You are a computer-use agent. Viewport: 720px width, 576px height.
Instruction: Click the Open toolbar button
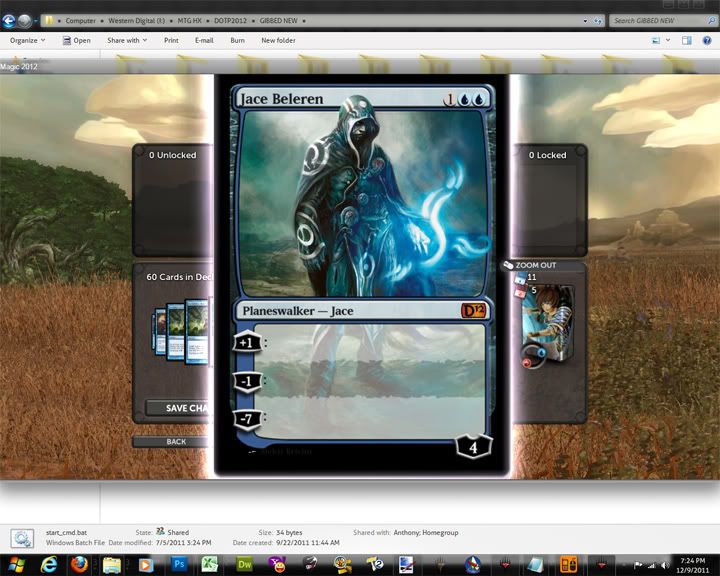point(77,40)
